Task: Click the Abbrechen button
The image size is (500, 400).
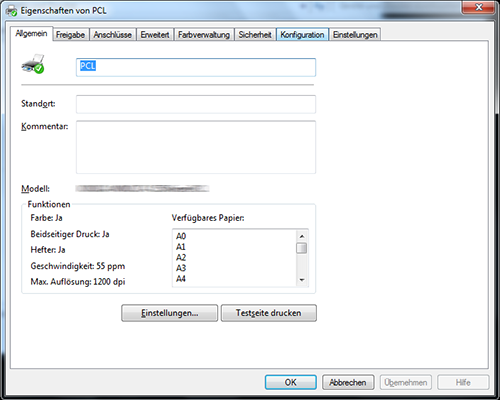Action: point(348,382)
